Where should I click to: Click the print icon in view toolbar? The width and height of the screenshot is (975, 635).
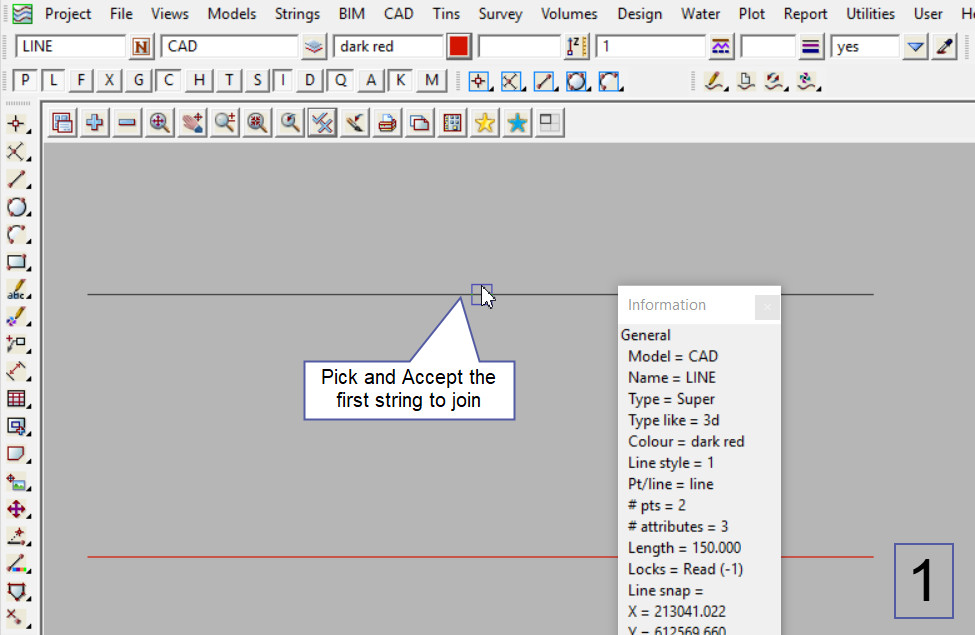pyautogui.click(x=386, y=123)
